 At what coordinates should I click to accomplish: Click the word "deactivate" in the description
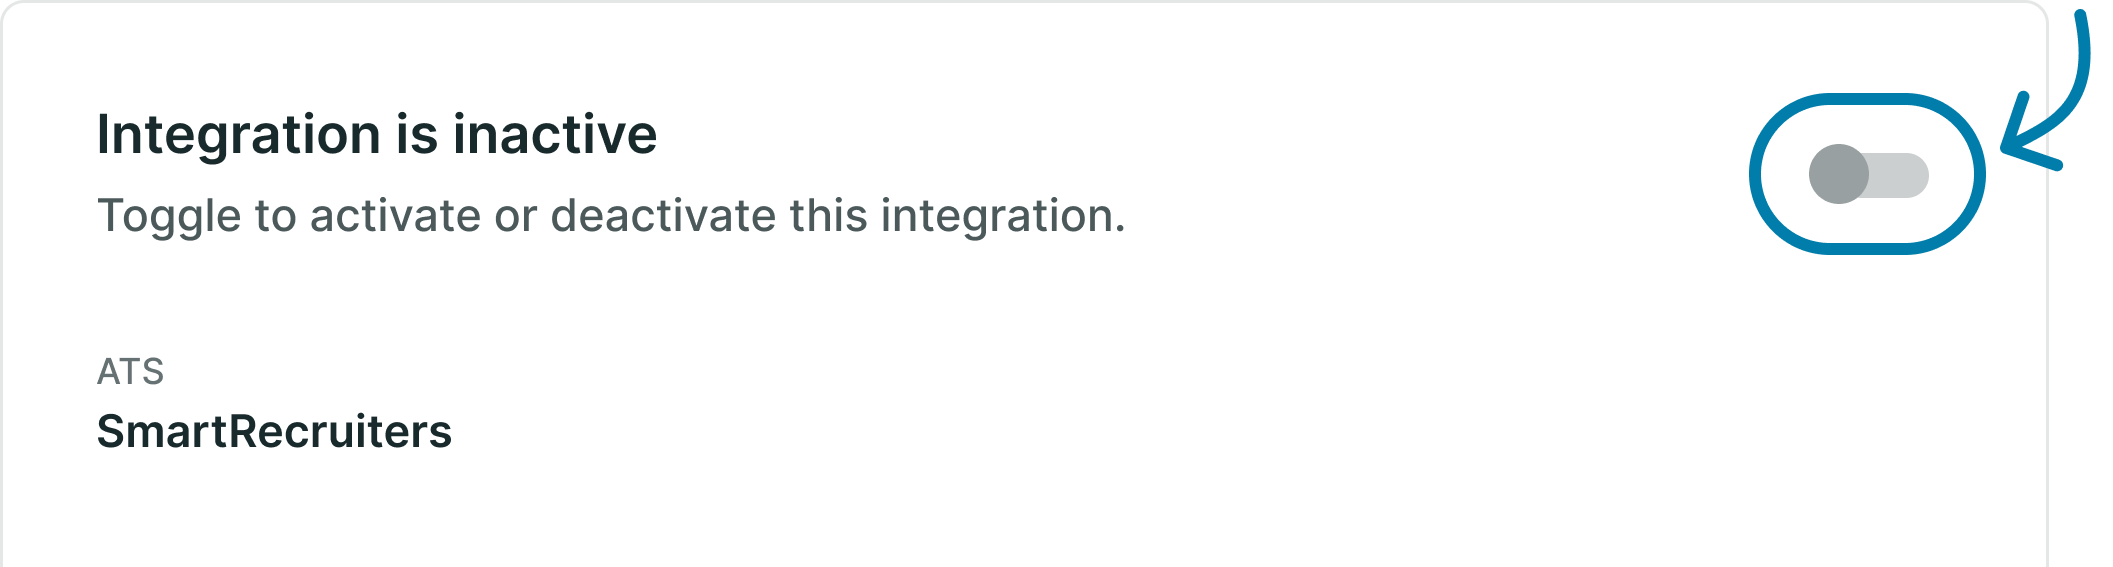(663, 216)
